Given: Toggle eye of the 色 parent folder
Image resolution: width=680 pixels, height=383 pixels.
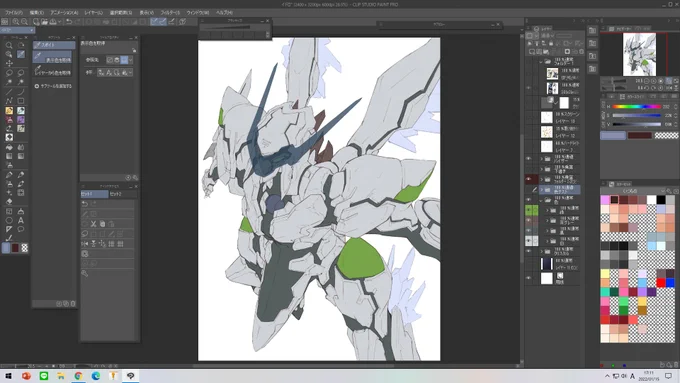Looking at the screenshot, I should [x=528, y=200].
